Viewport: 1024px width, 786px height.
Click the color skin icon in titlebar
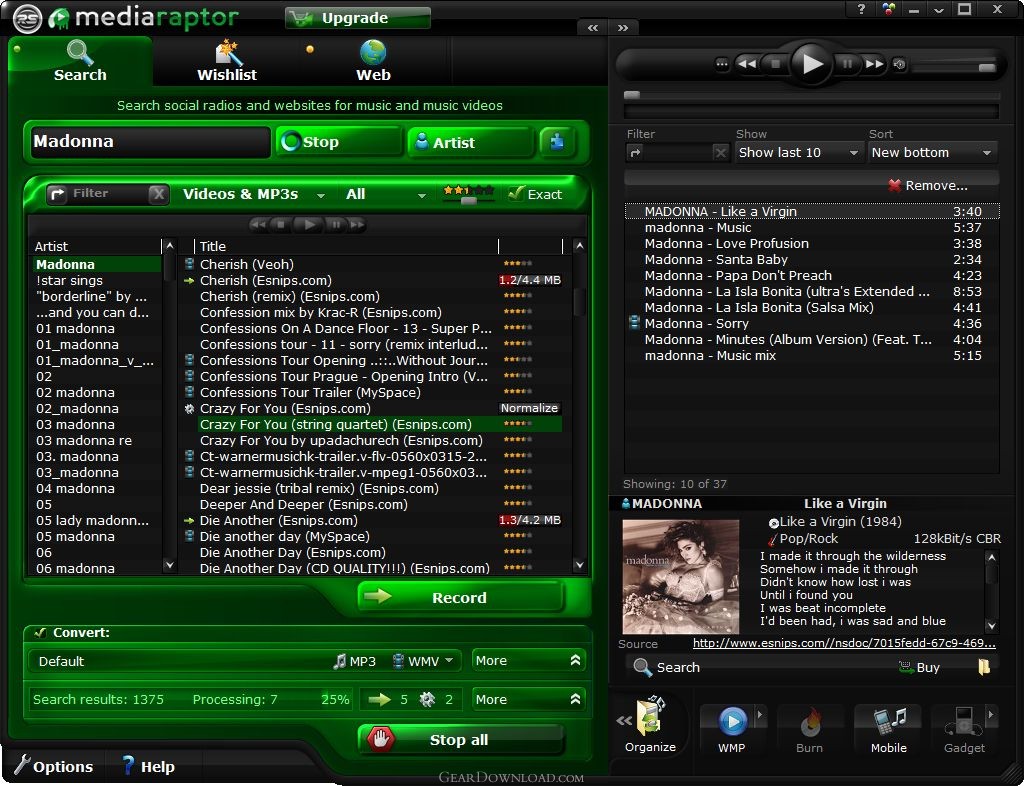click(888, 9)
